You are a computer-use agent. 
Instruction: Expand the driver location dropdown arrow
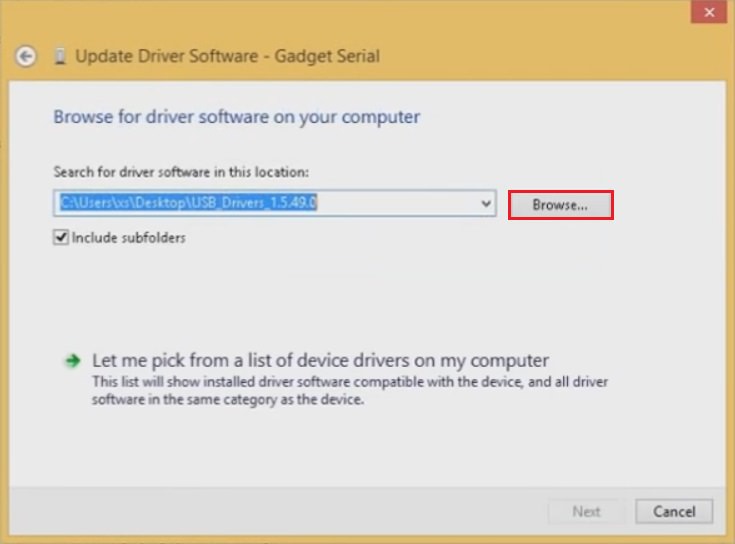(486, 204)
